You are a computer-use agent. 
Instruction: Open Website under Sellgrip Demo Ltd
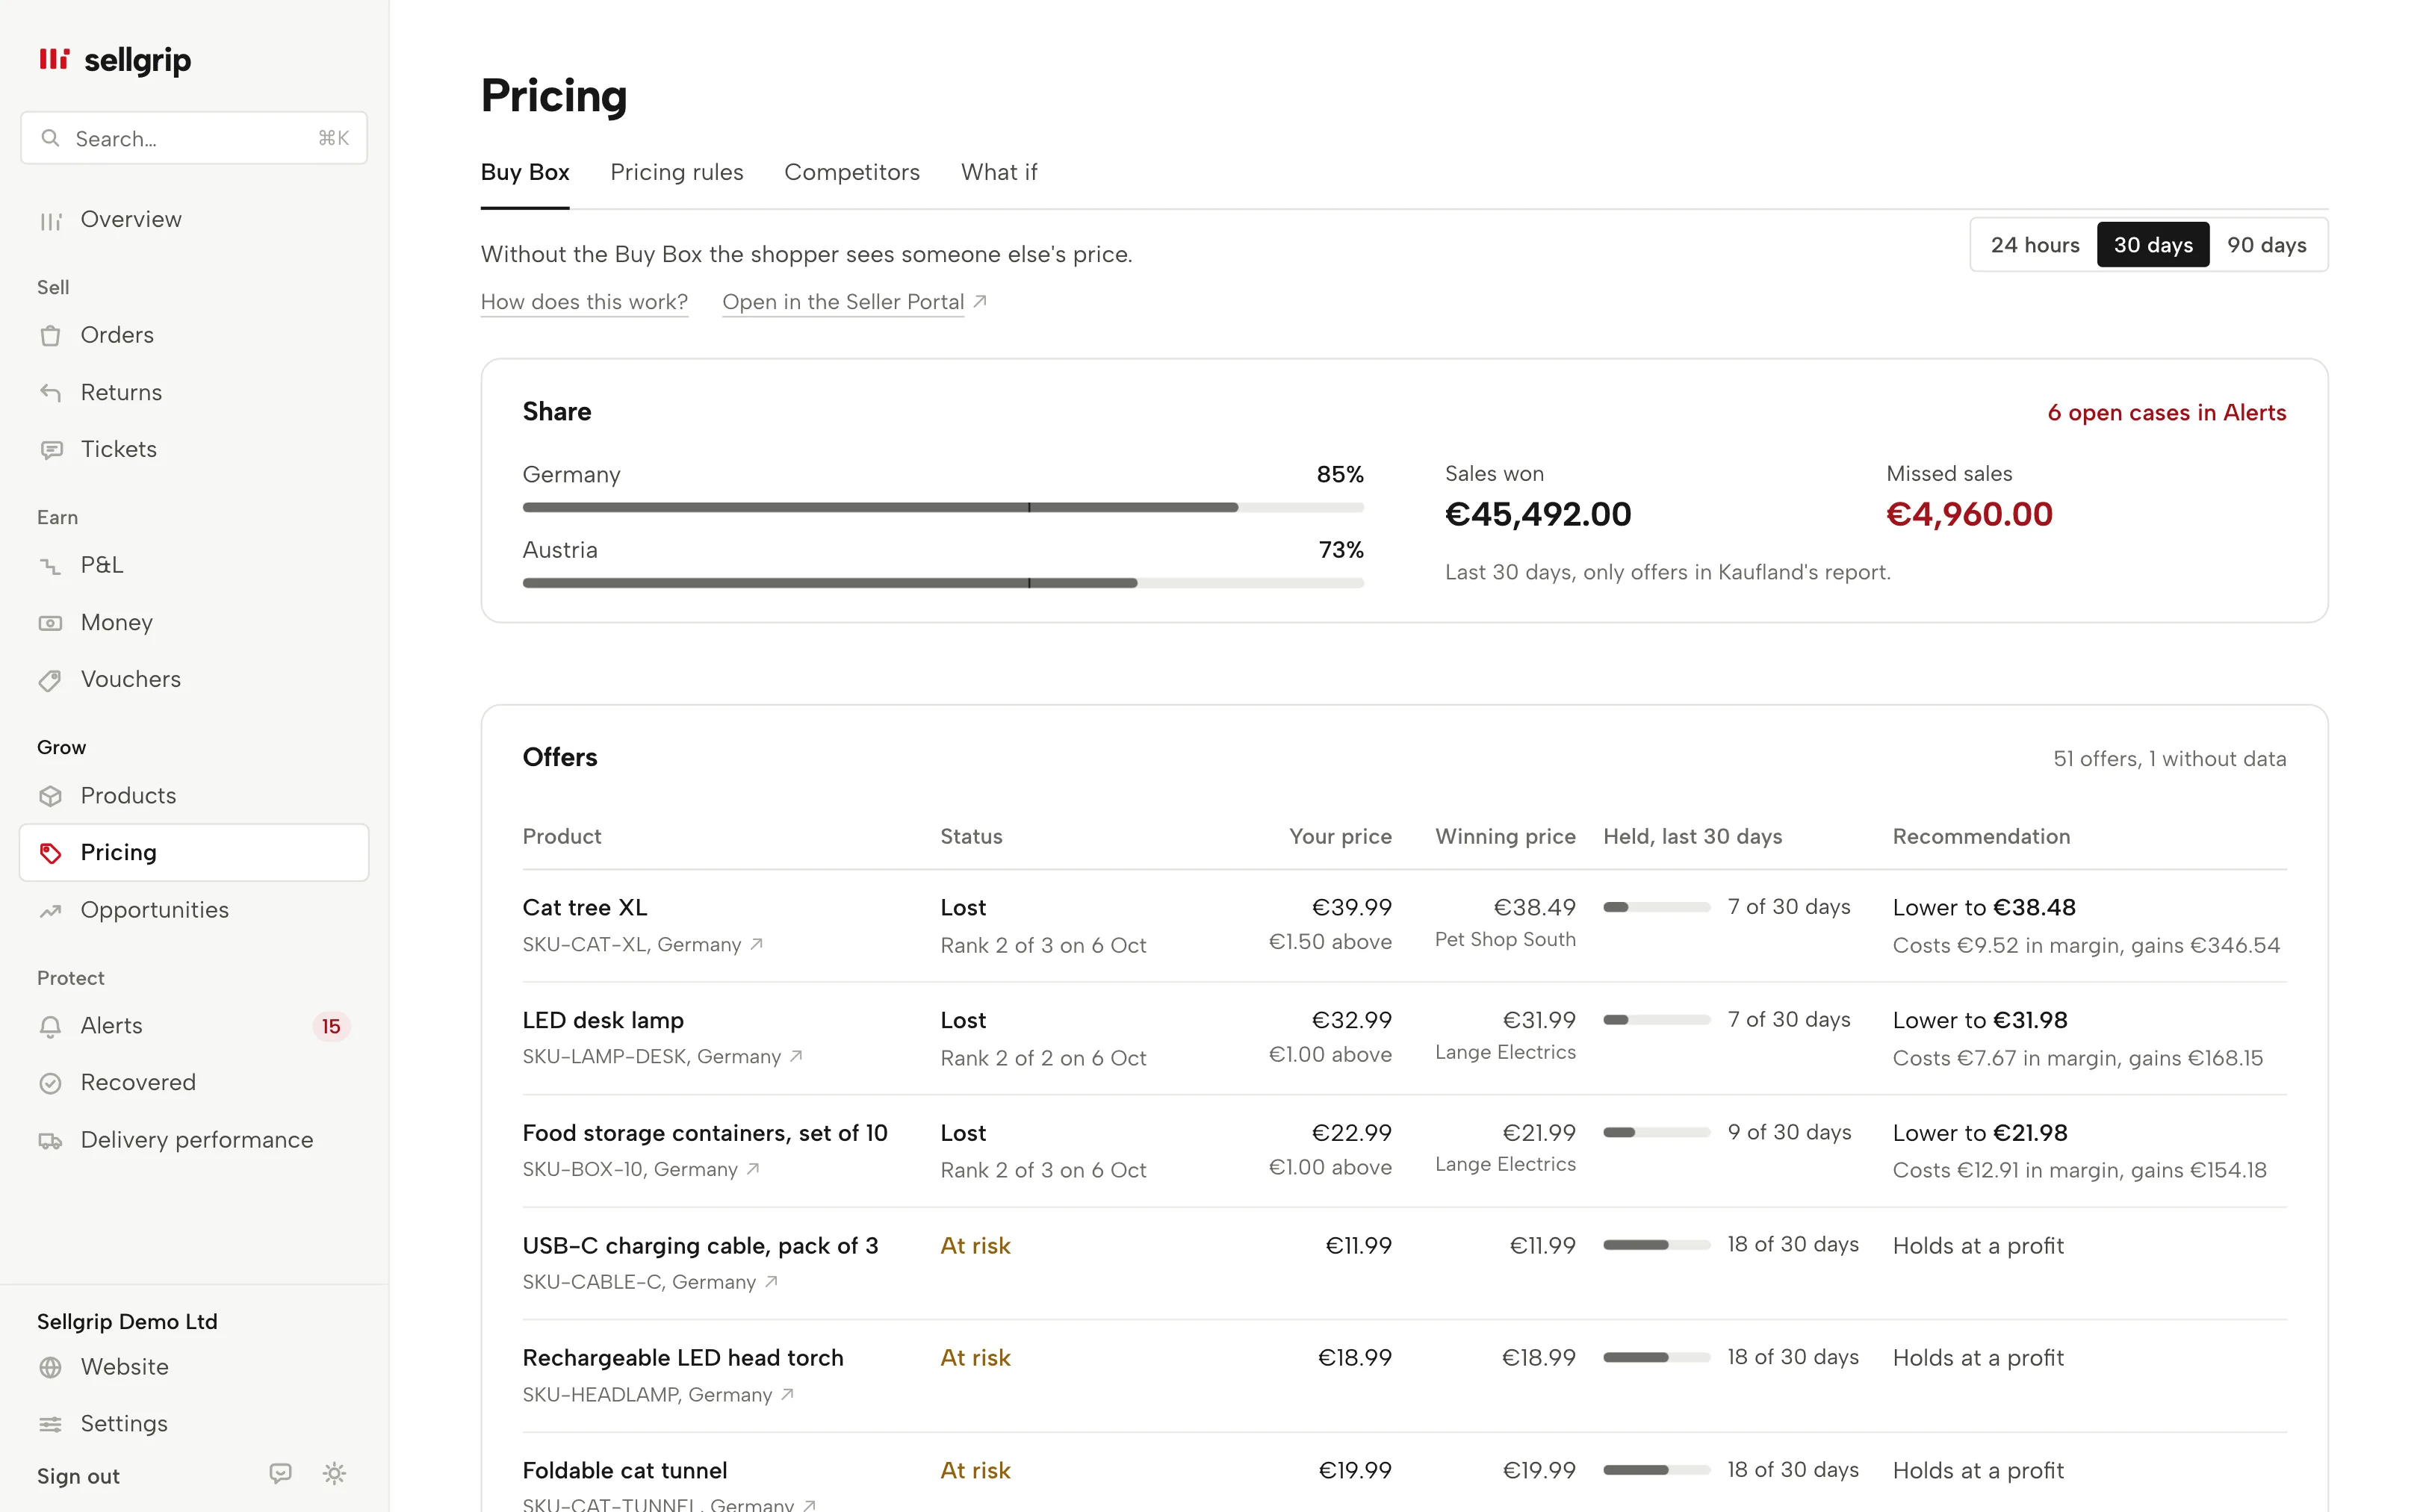[194, 1367]
